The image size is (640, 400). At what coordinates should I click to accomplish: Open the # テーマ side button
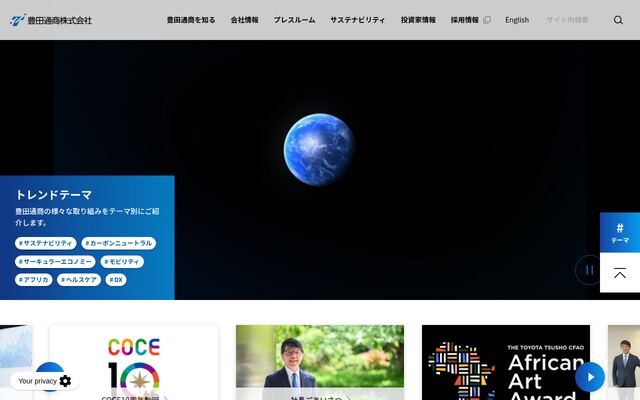[x=620, y=233]
